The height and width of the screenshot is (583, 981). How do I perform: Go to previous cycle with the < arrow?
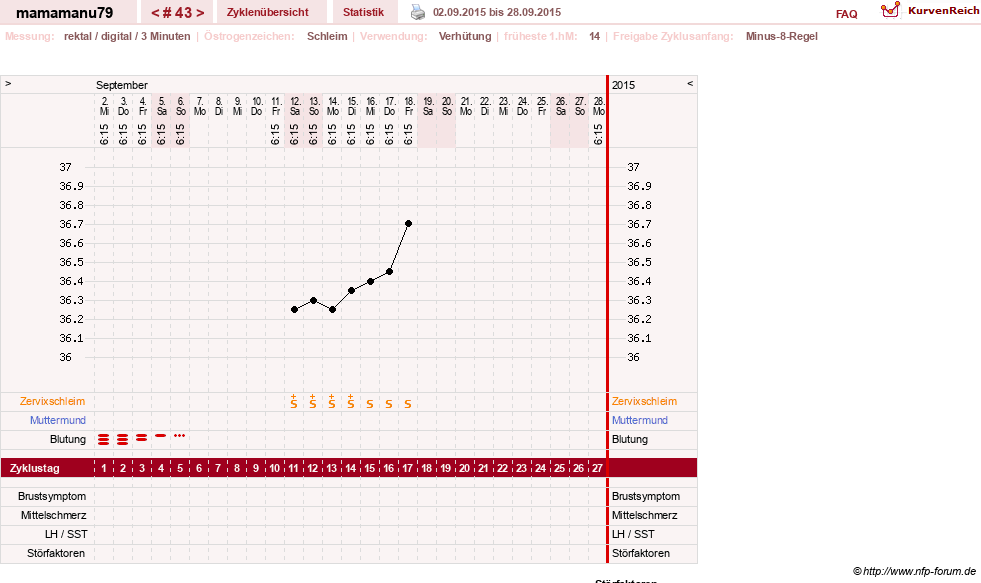point(155,13)
